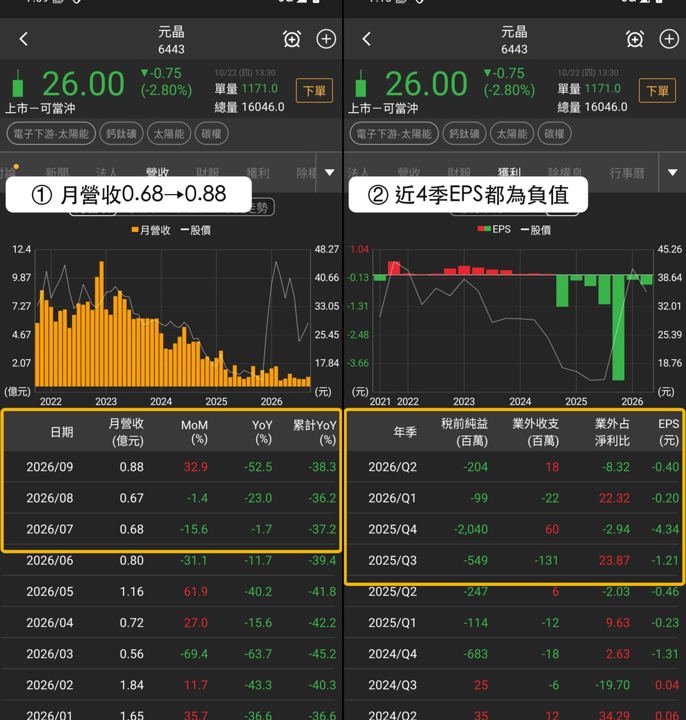
Task: Open the 太陽能 tag on right screen
Action: pos(512,134)
